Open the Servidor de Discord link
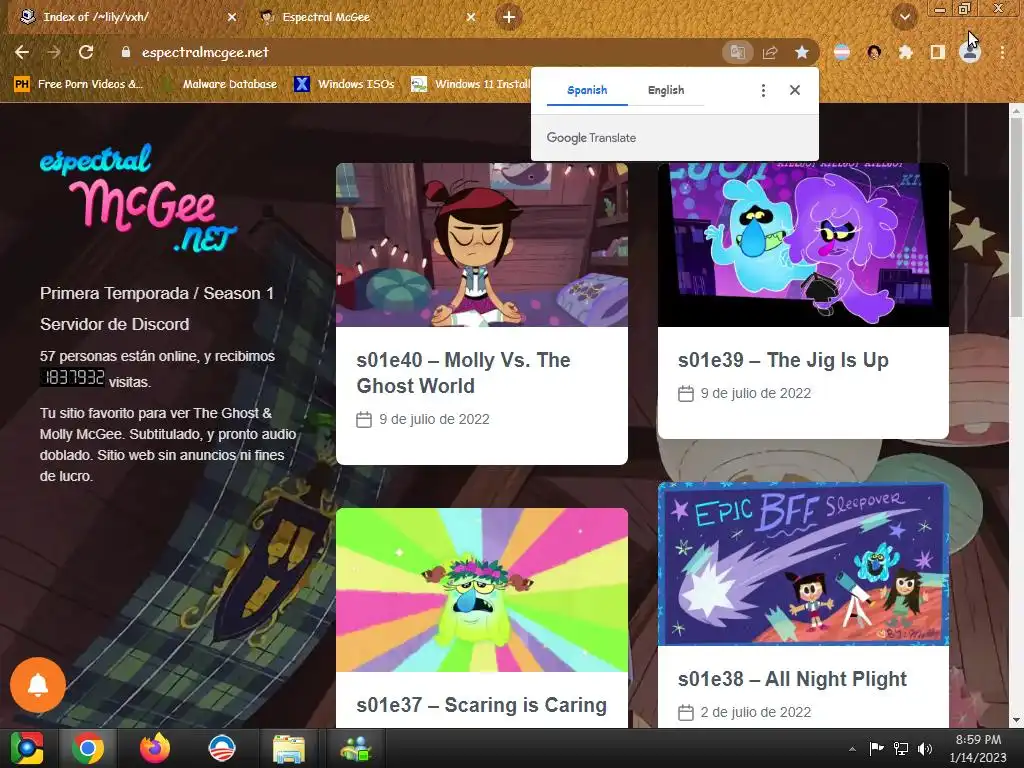This screenshot has height=768, width=1024. click(114, 324)
